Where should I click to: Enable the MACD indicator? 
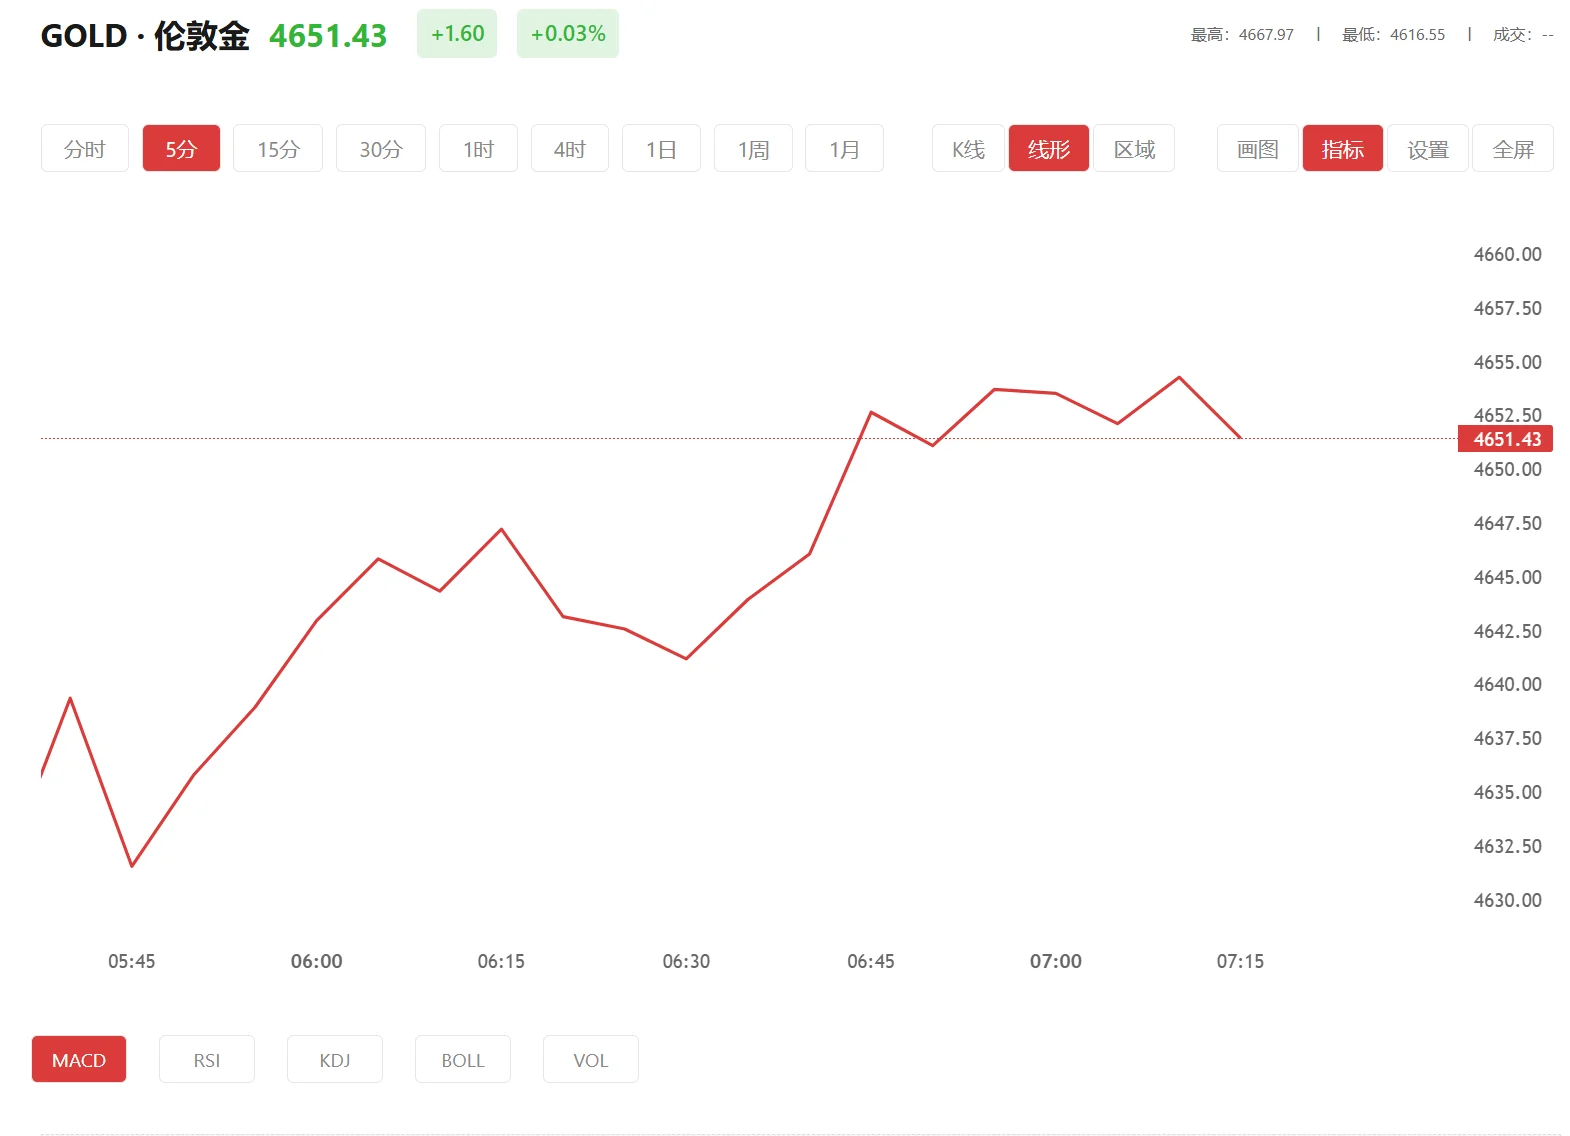click(79, 1059)
